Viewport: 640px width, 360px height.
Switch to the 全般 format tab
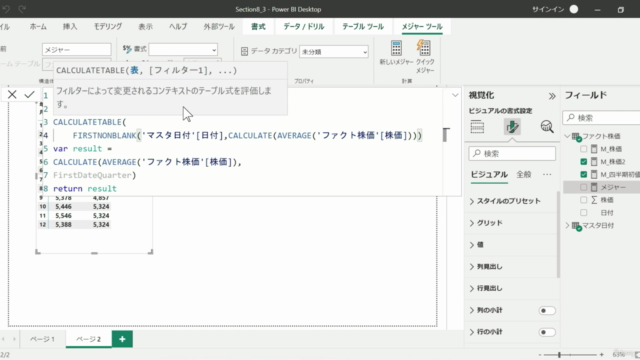point(524,175)
